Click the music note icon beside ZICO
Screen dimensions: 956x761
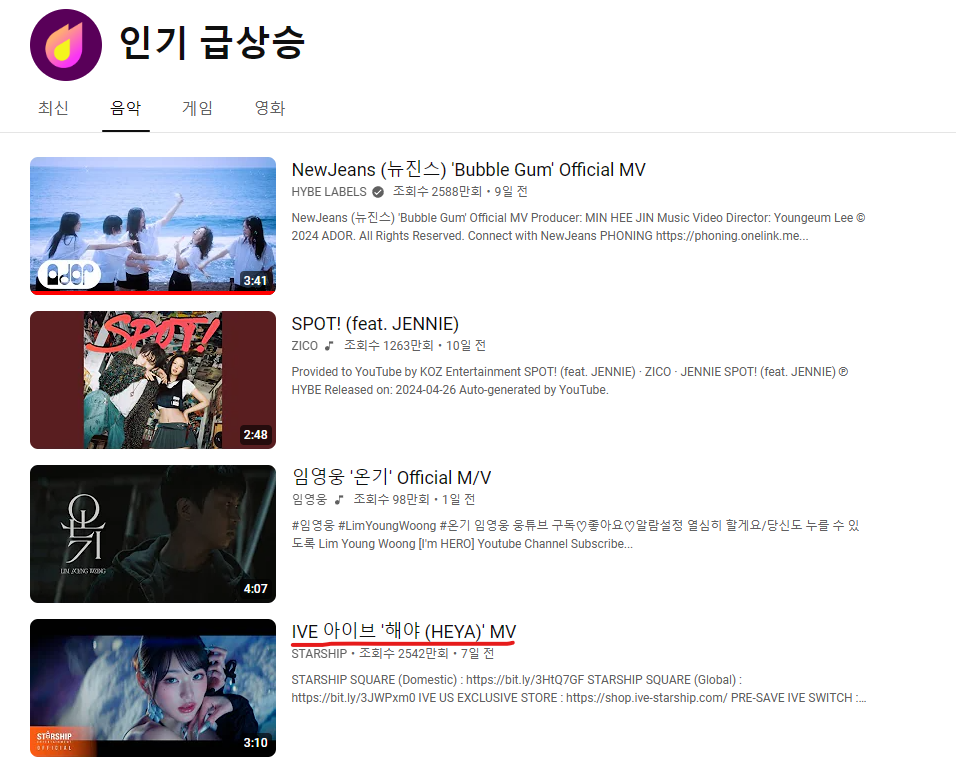[x=329, y=346]
